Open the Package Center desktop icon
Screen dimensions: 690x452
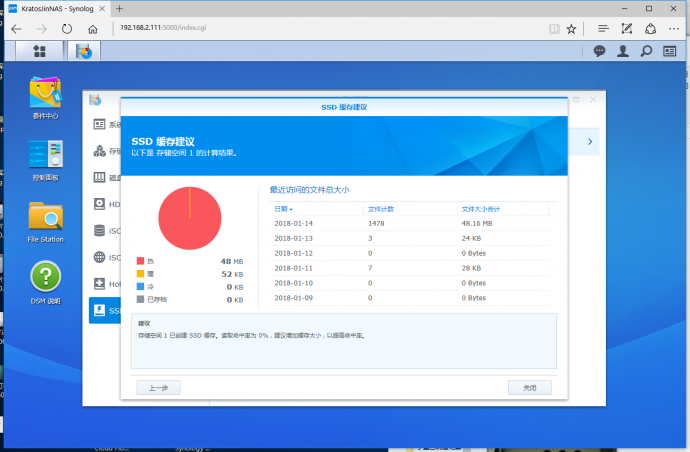pyautogui.click(x=45, y=98)
